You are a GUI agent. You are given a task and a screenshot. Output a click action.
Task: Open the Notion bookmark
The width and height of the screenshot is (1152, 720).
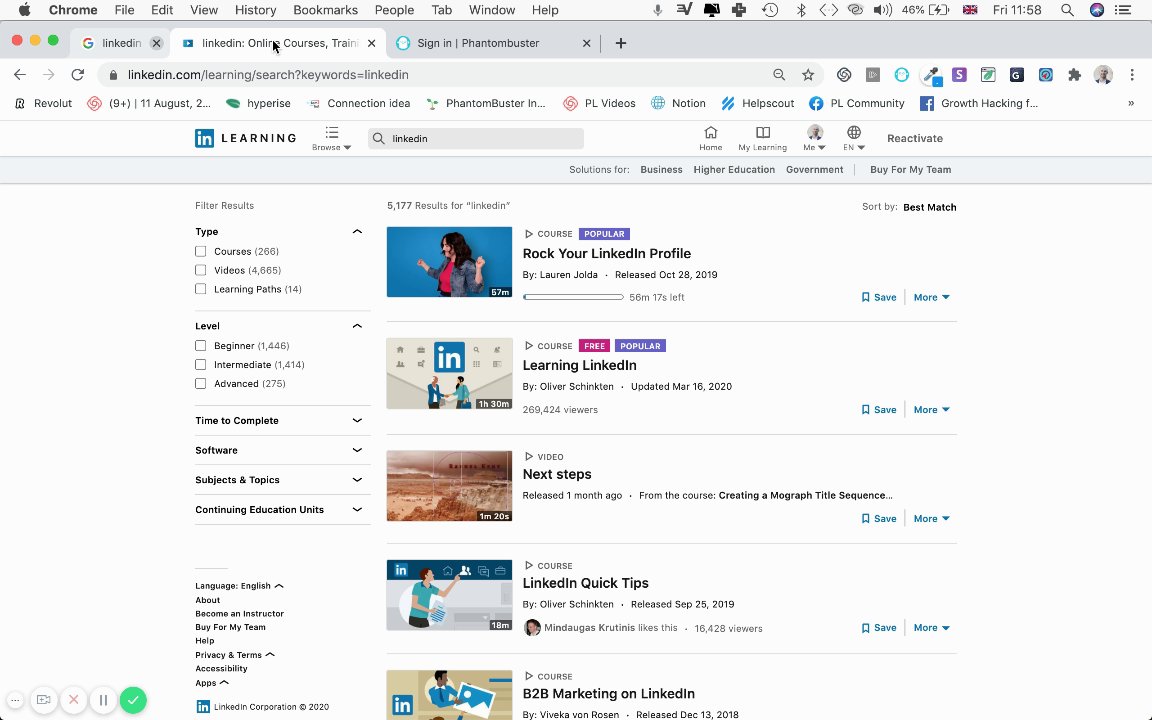pos(678,104)
